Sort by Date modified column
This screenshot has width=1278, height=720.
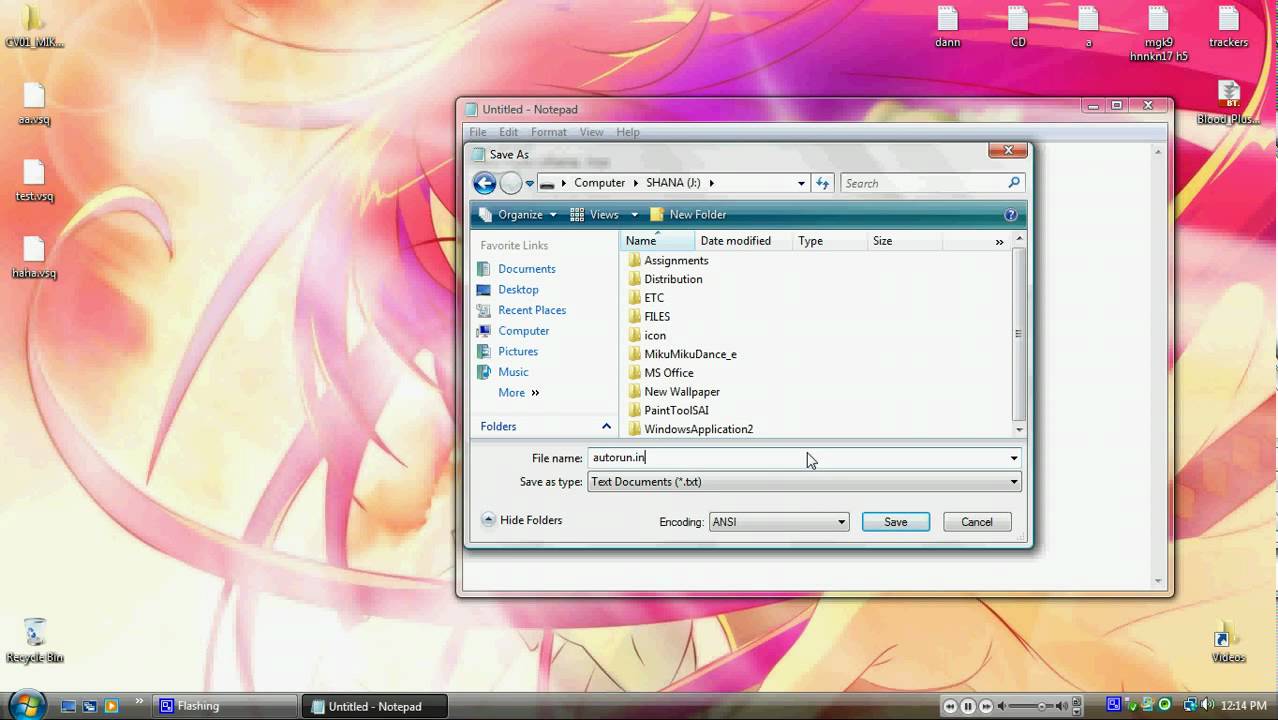click(x=743, y=241)
